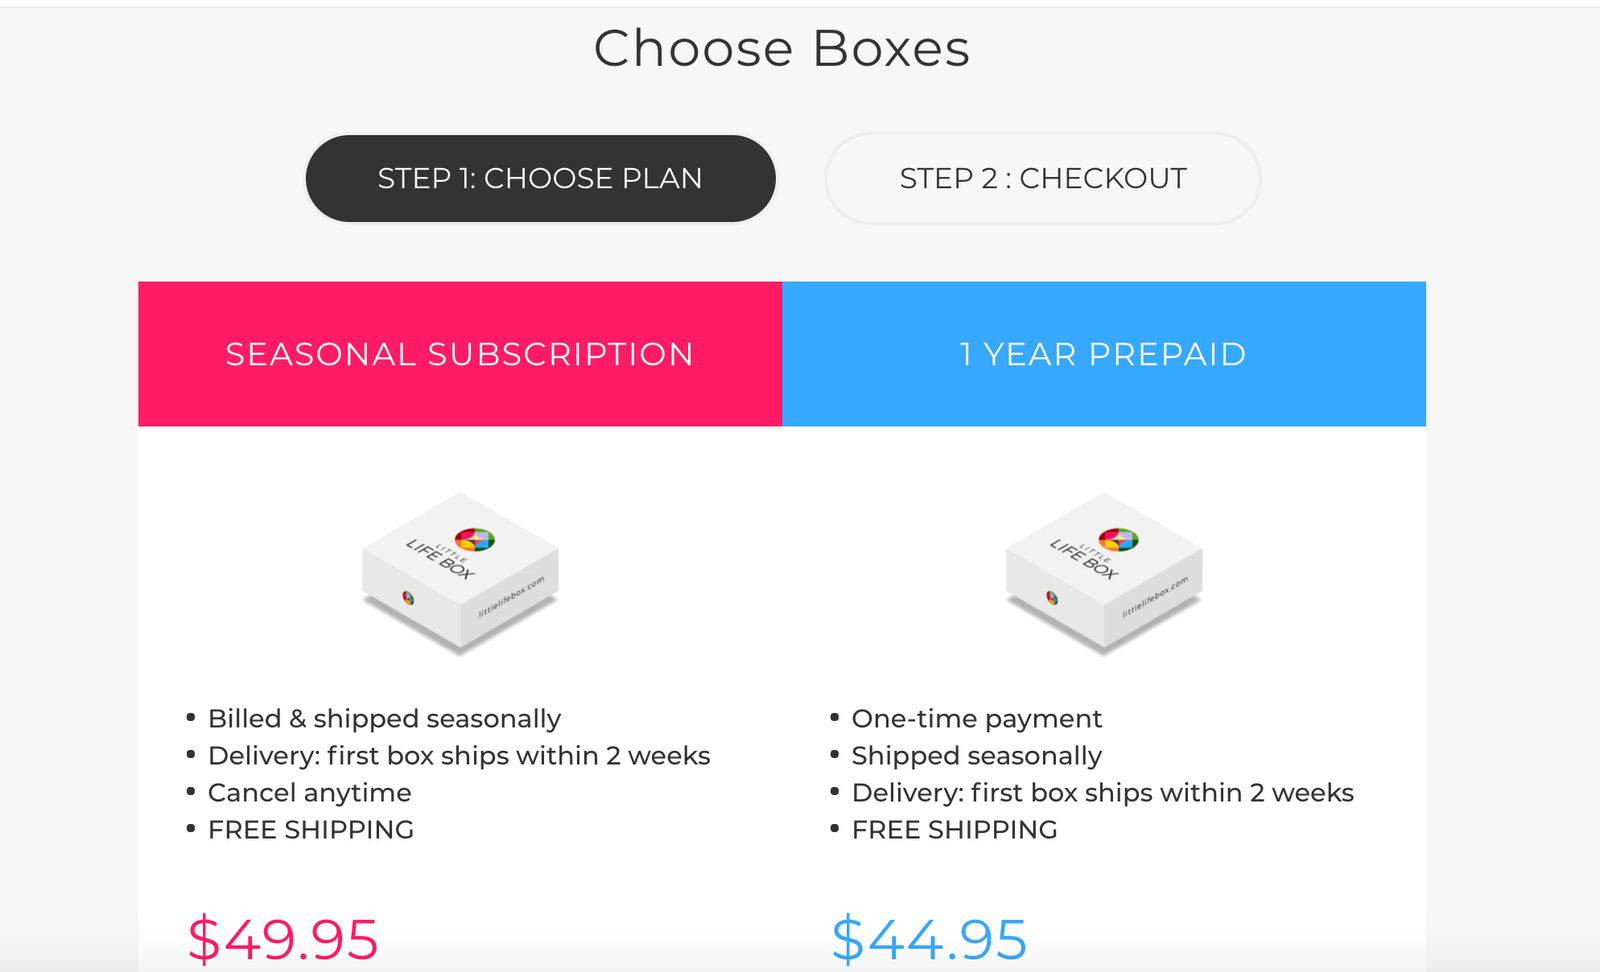Screen dimensions: 1600x972
Task: Go to Step 2: Checkout
Action: (1042, 179)
